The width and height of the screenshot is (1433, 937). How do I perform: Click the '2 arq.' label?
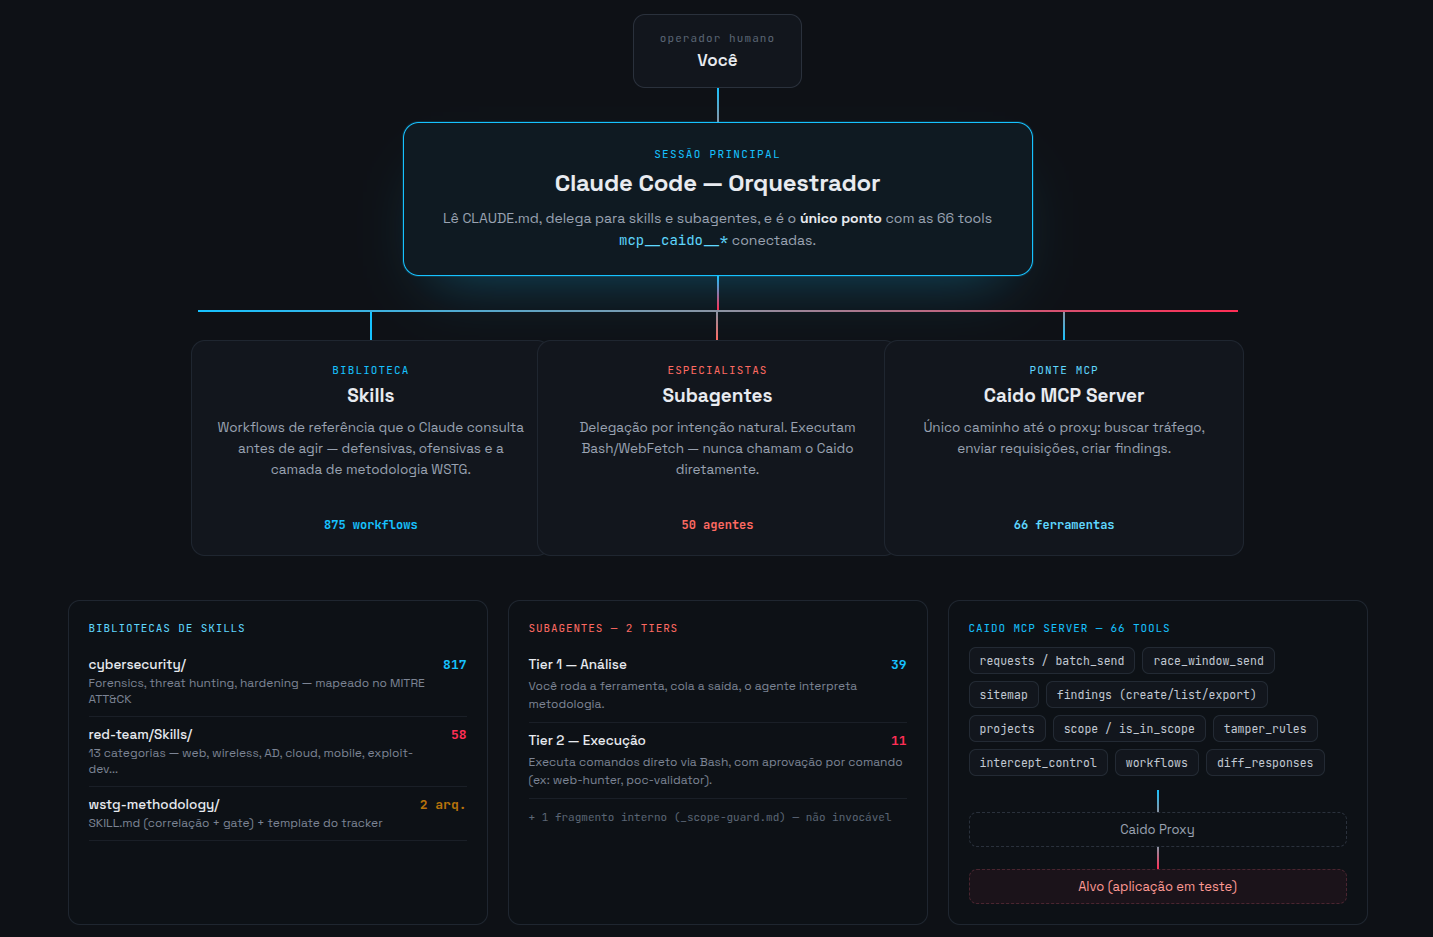tap(443, 804)
